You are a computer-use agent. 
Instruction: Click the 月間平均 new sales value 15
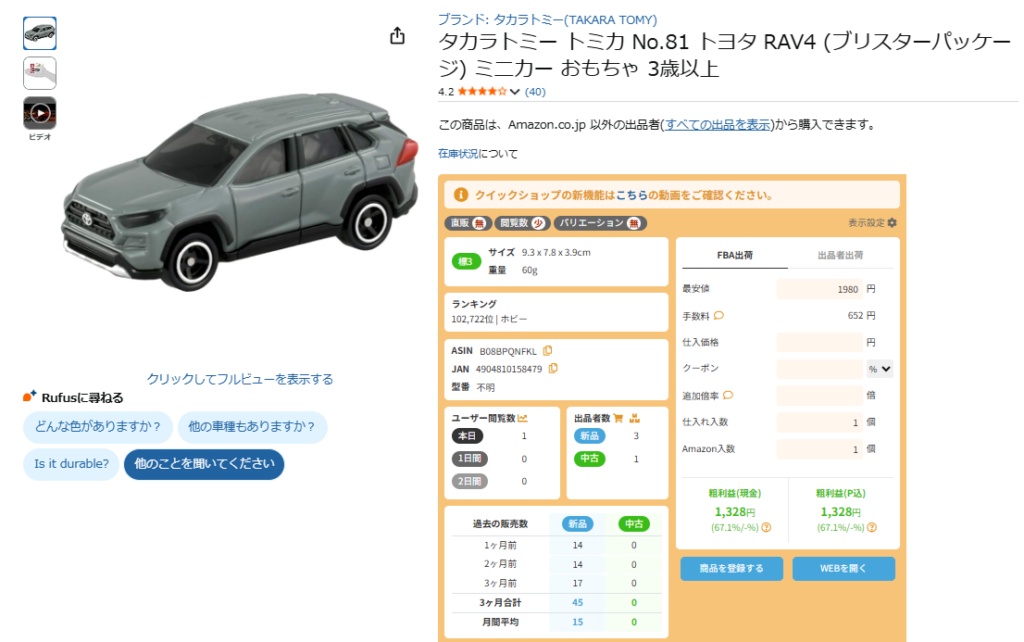[x=577, y=622]
